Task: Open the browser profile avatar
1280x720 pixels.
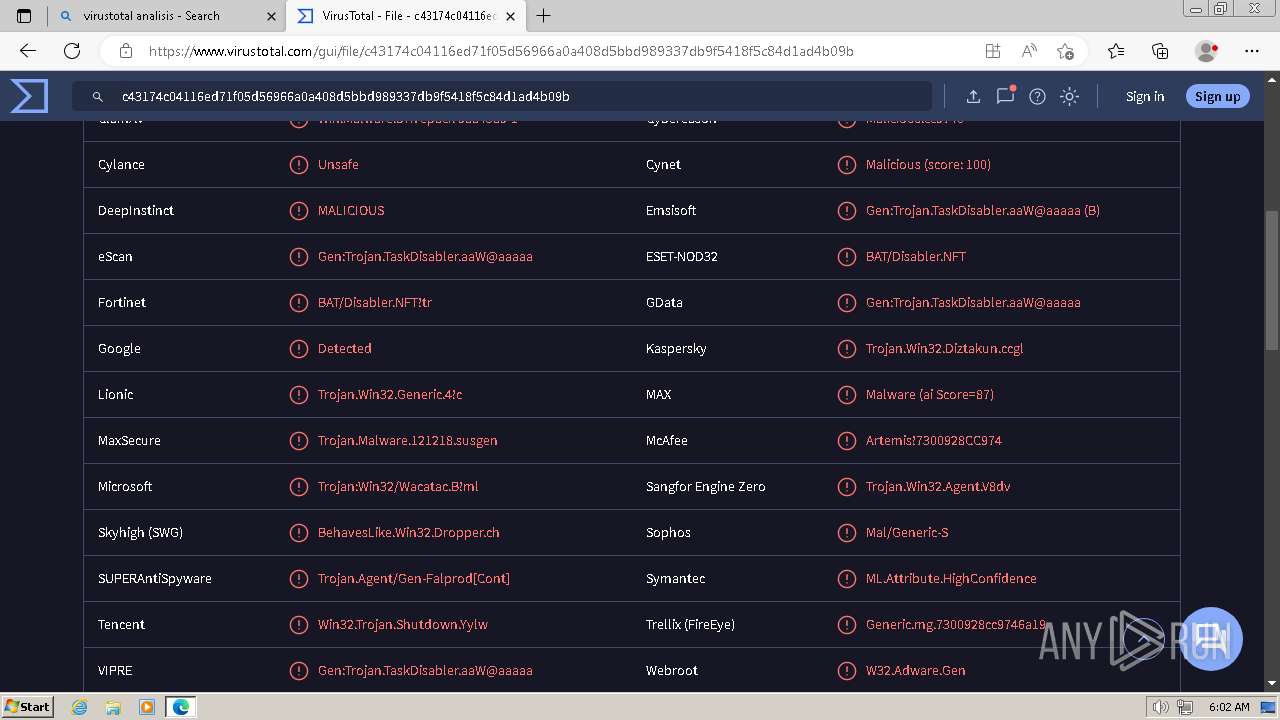Action: pyautogui.click(x=1206, y=51)
